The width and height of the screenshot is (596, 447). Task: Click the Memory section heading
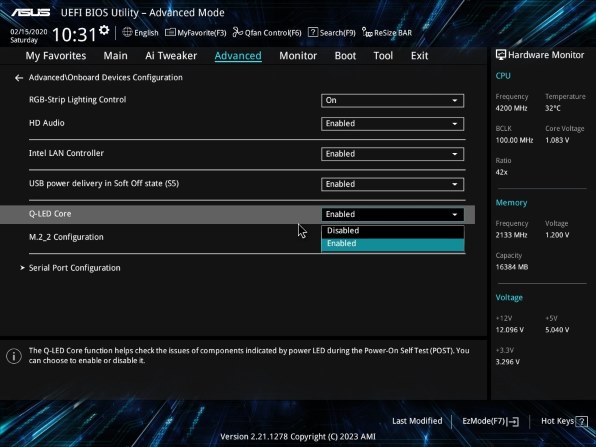[511, 203]
